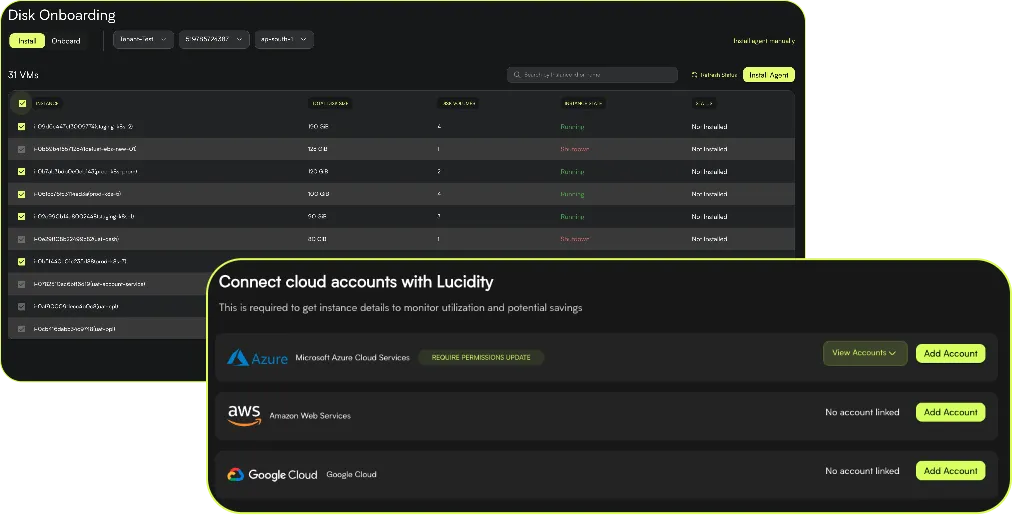
Task: Click the "Microsoft Azure Cloud Services" label
Action: click(x=352, y=358)
